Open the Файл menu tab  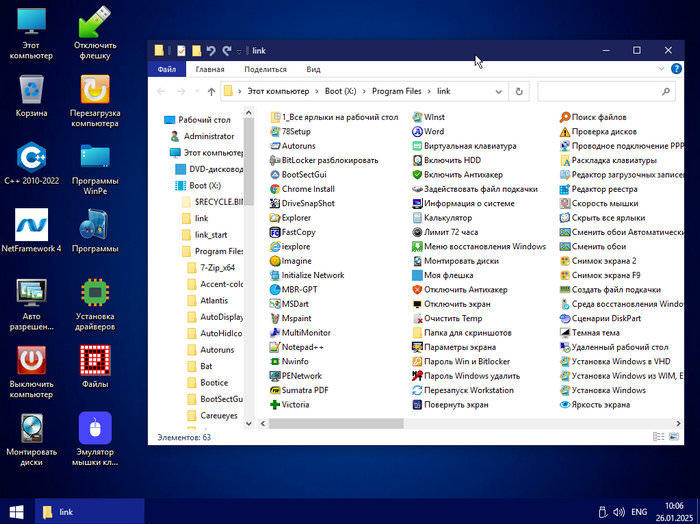coord(166,69)
